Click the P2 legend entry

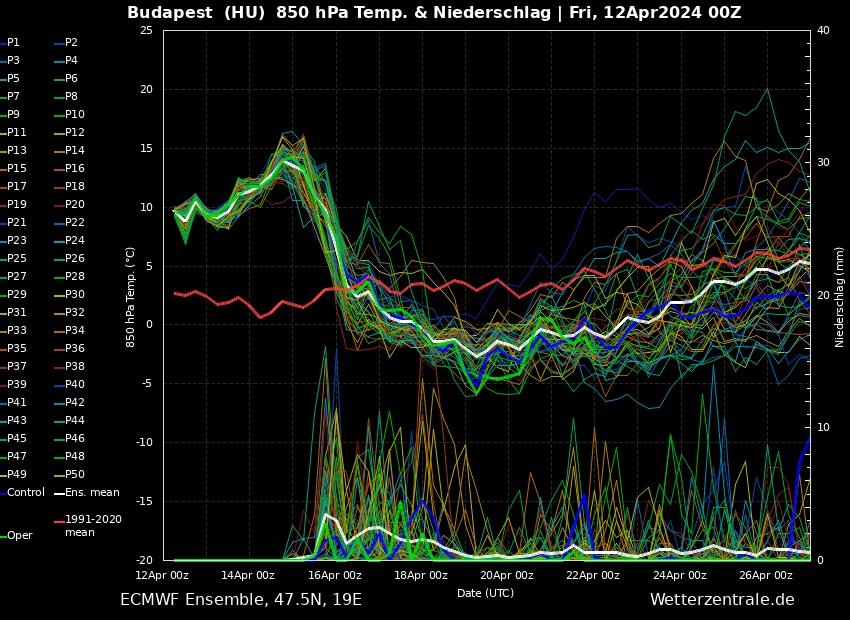[71, 43]
